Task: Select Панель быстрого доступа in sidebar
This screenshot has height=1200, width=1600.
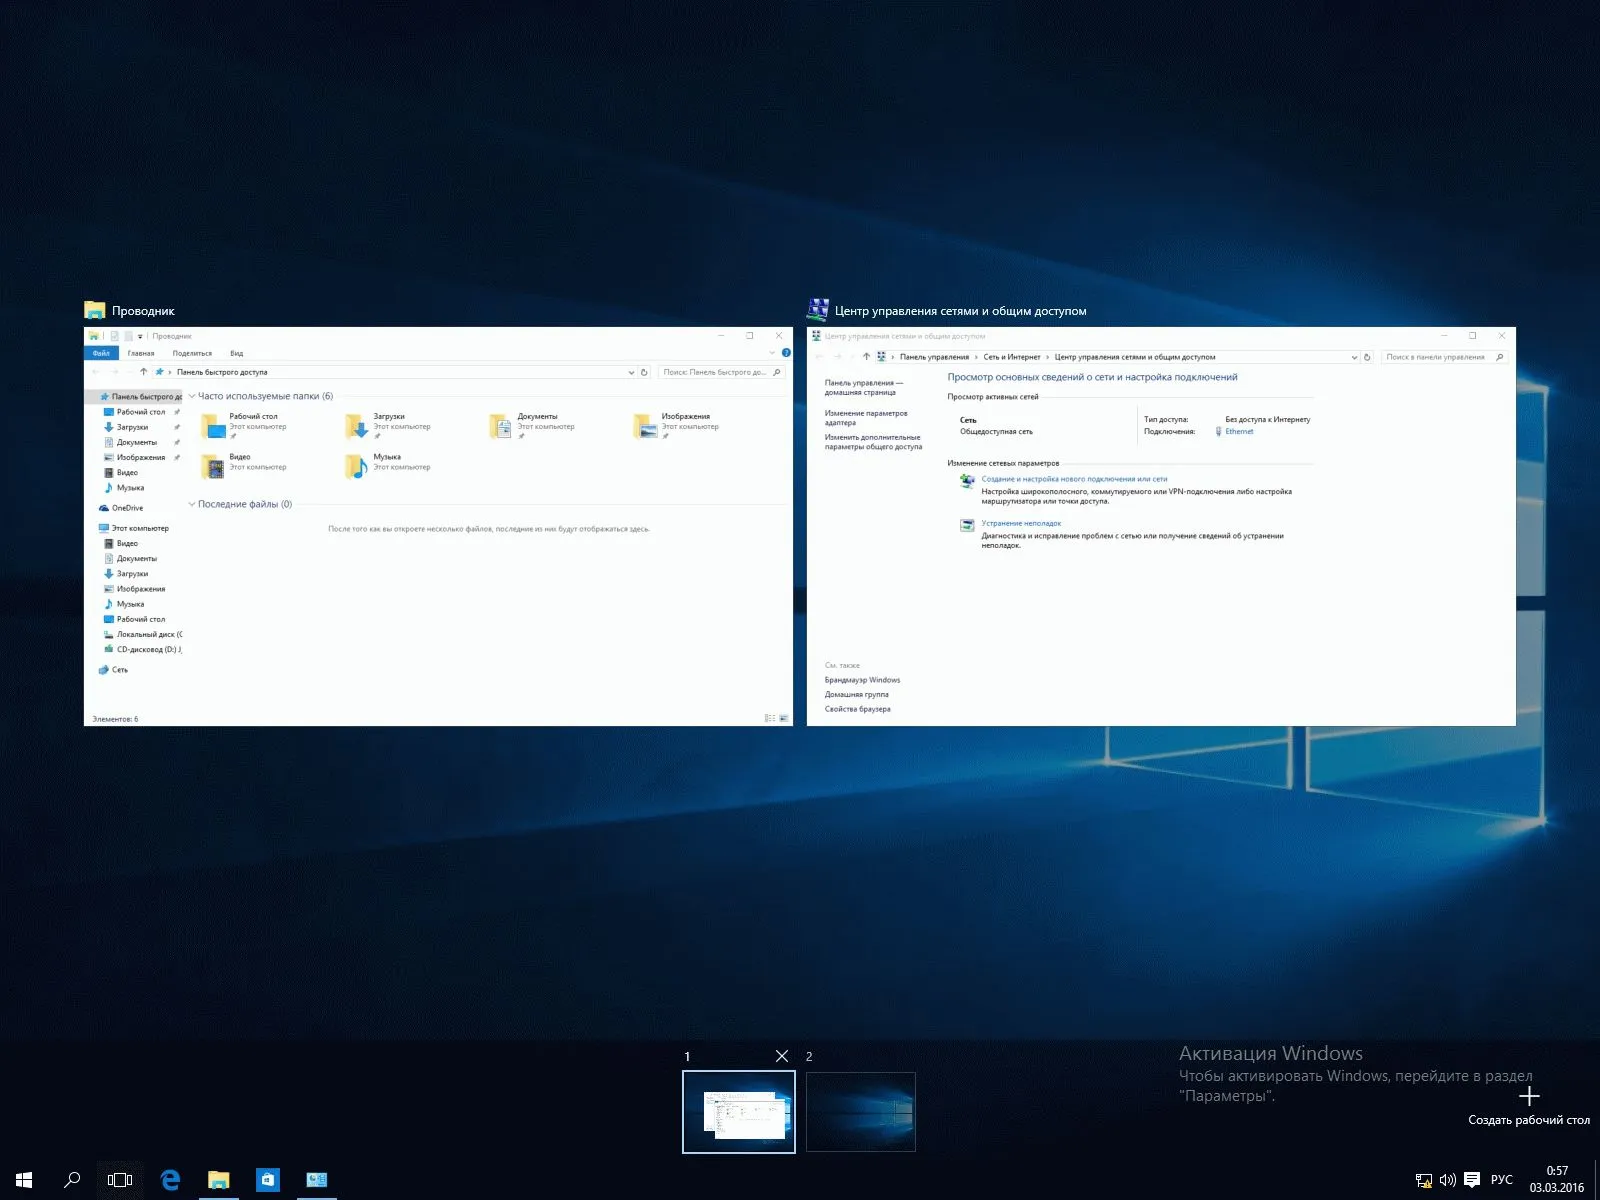Action: click(x=141, y=397)
